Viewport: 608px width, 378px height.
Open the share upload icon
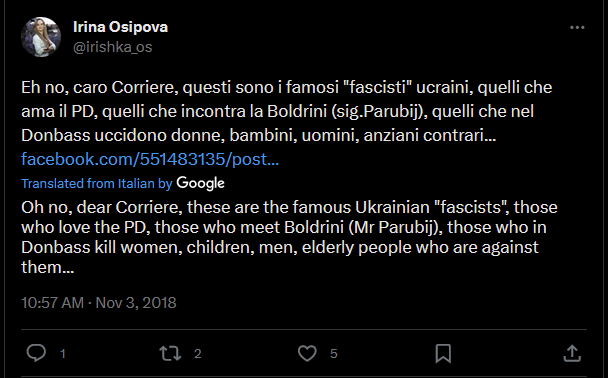click(572, 353)
